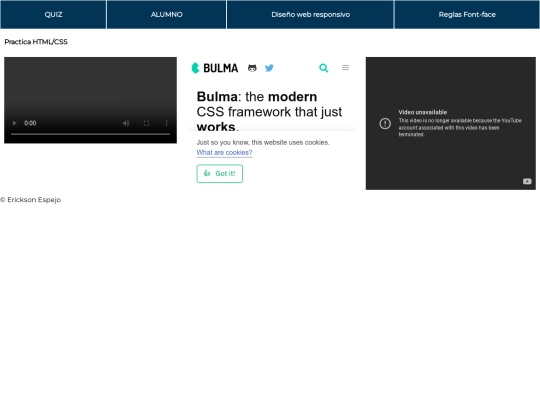Open the ALUMNO navigation item
540x405 pixels.
tap(166, 14)
